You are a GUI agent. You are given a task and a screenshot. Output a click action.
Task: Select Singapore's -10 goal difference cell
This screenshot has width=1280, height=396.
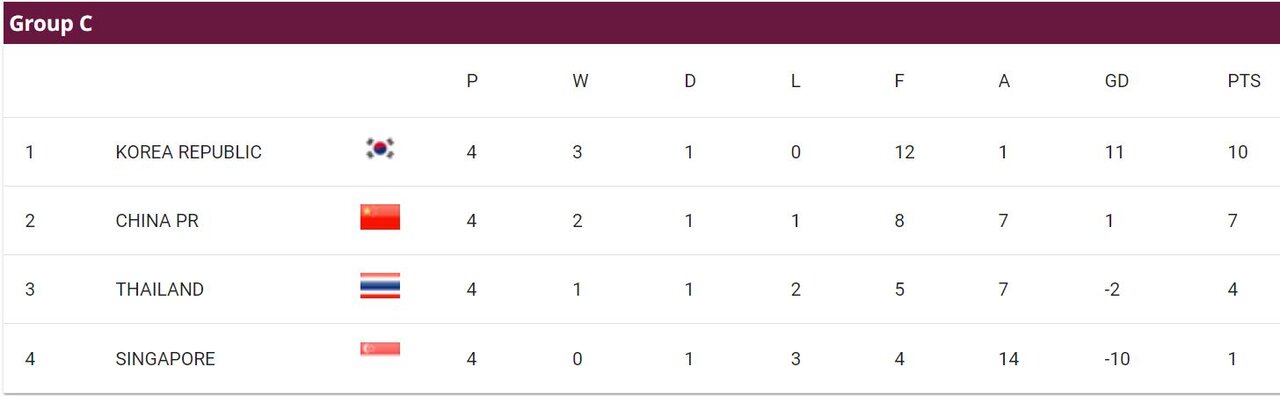point(1119,358)
